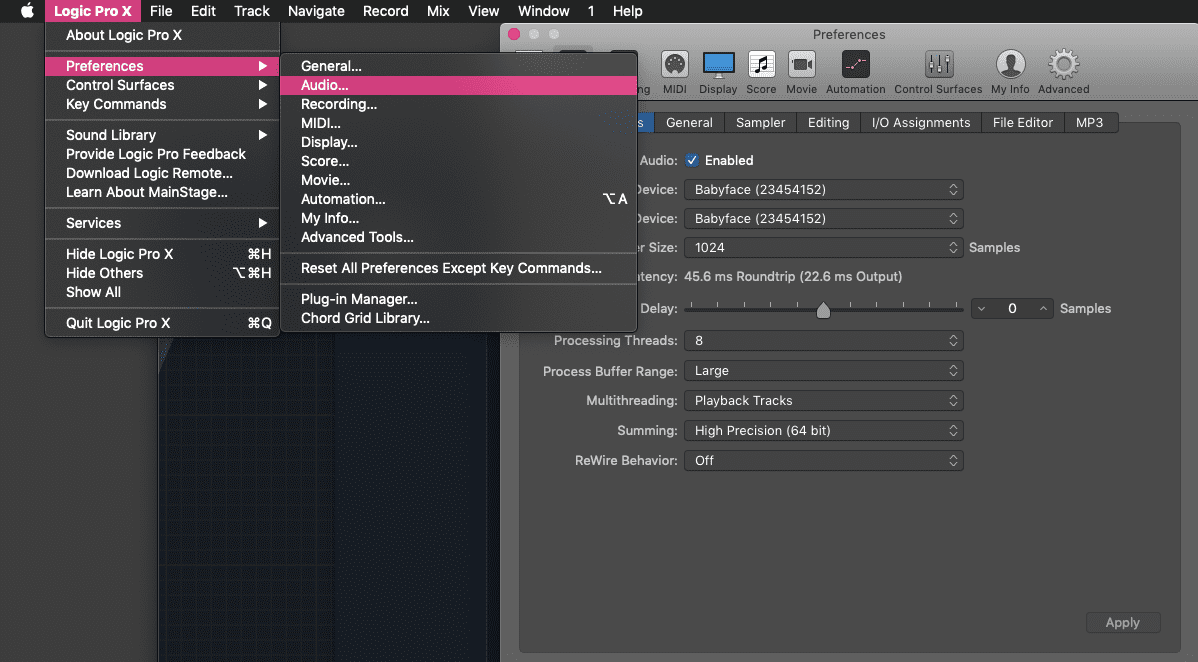Open Control Surfaces faders icon

938,73
